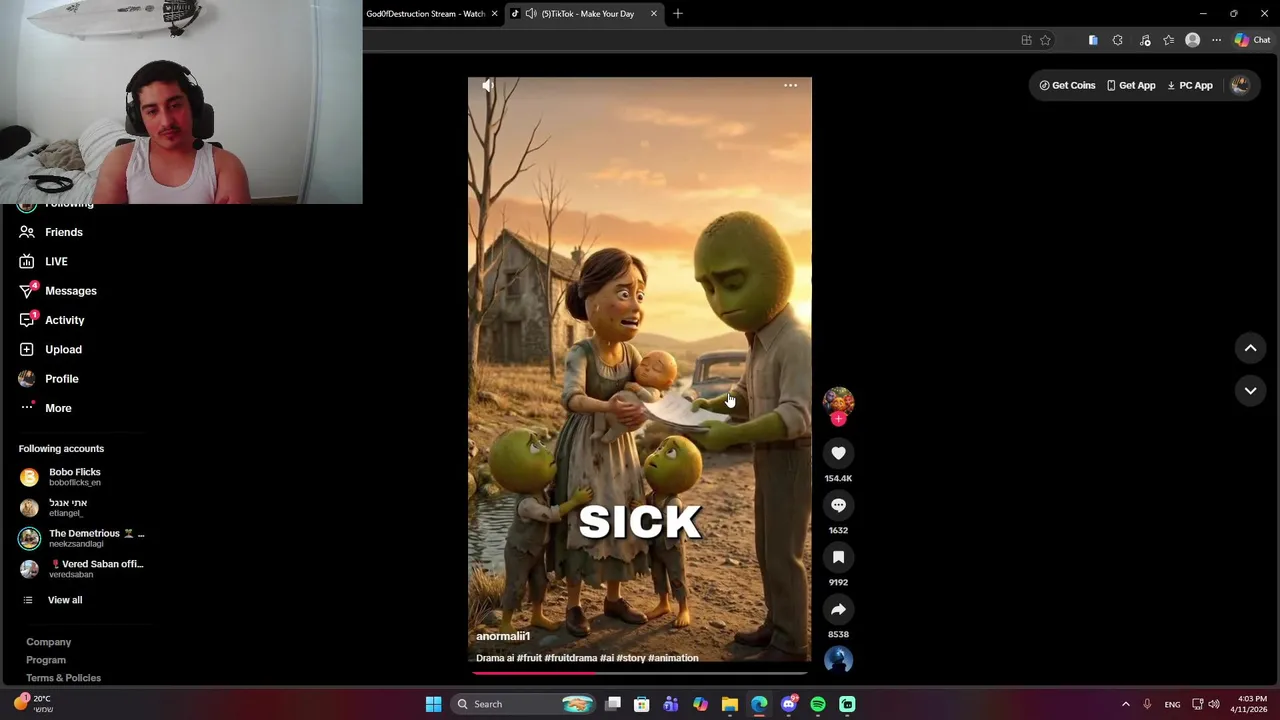Image resolution: width=1280 pixels, height=720 pixels.
Task: Close the TikTok browser tab
Action: point(654,14)
